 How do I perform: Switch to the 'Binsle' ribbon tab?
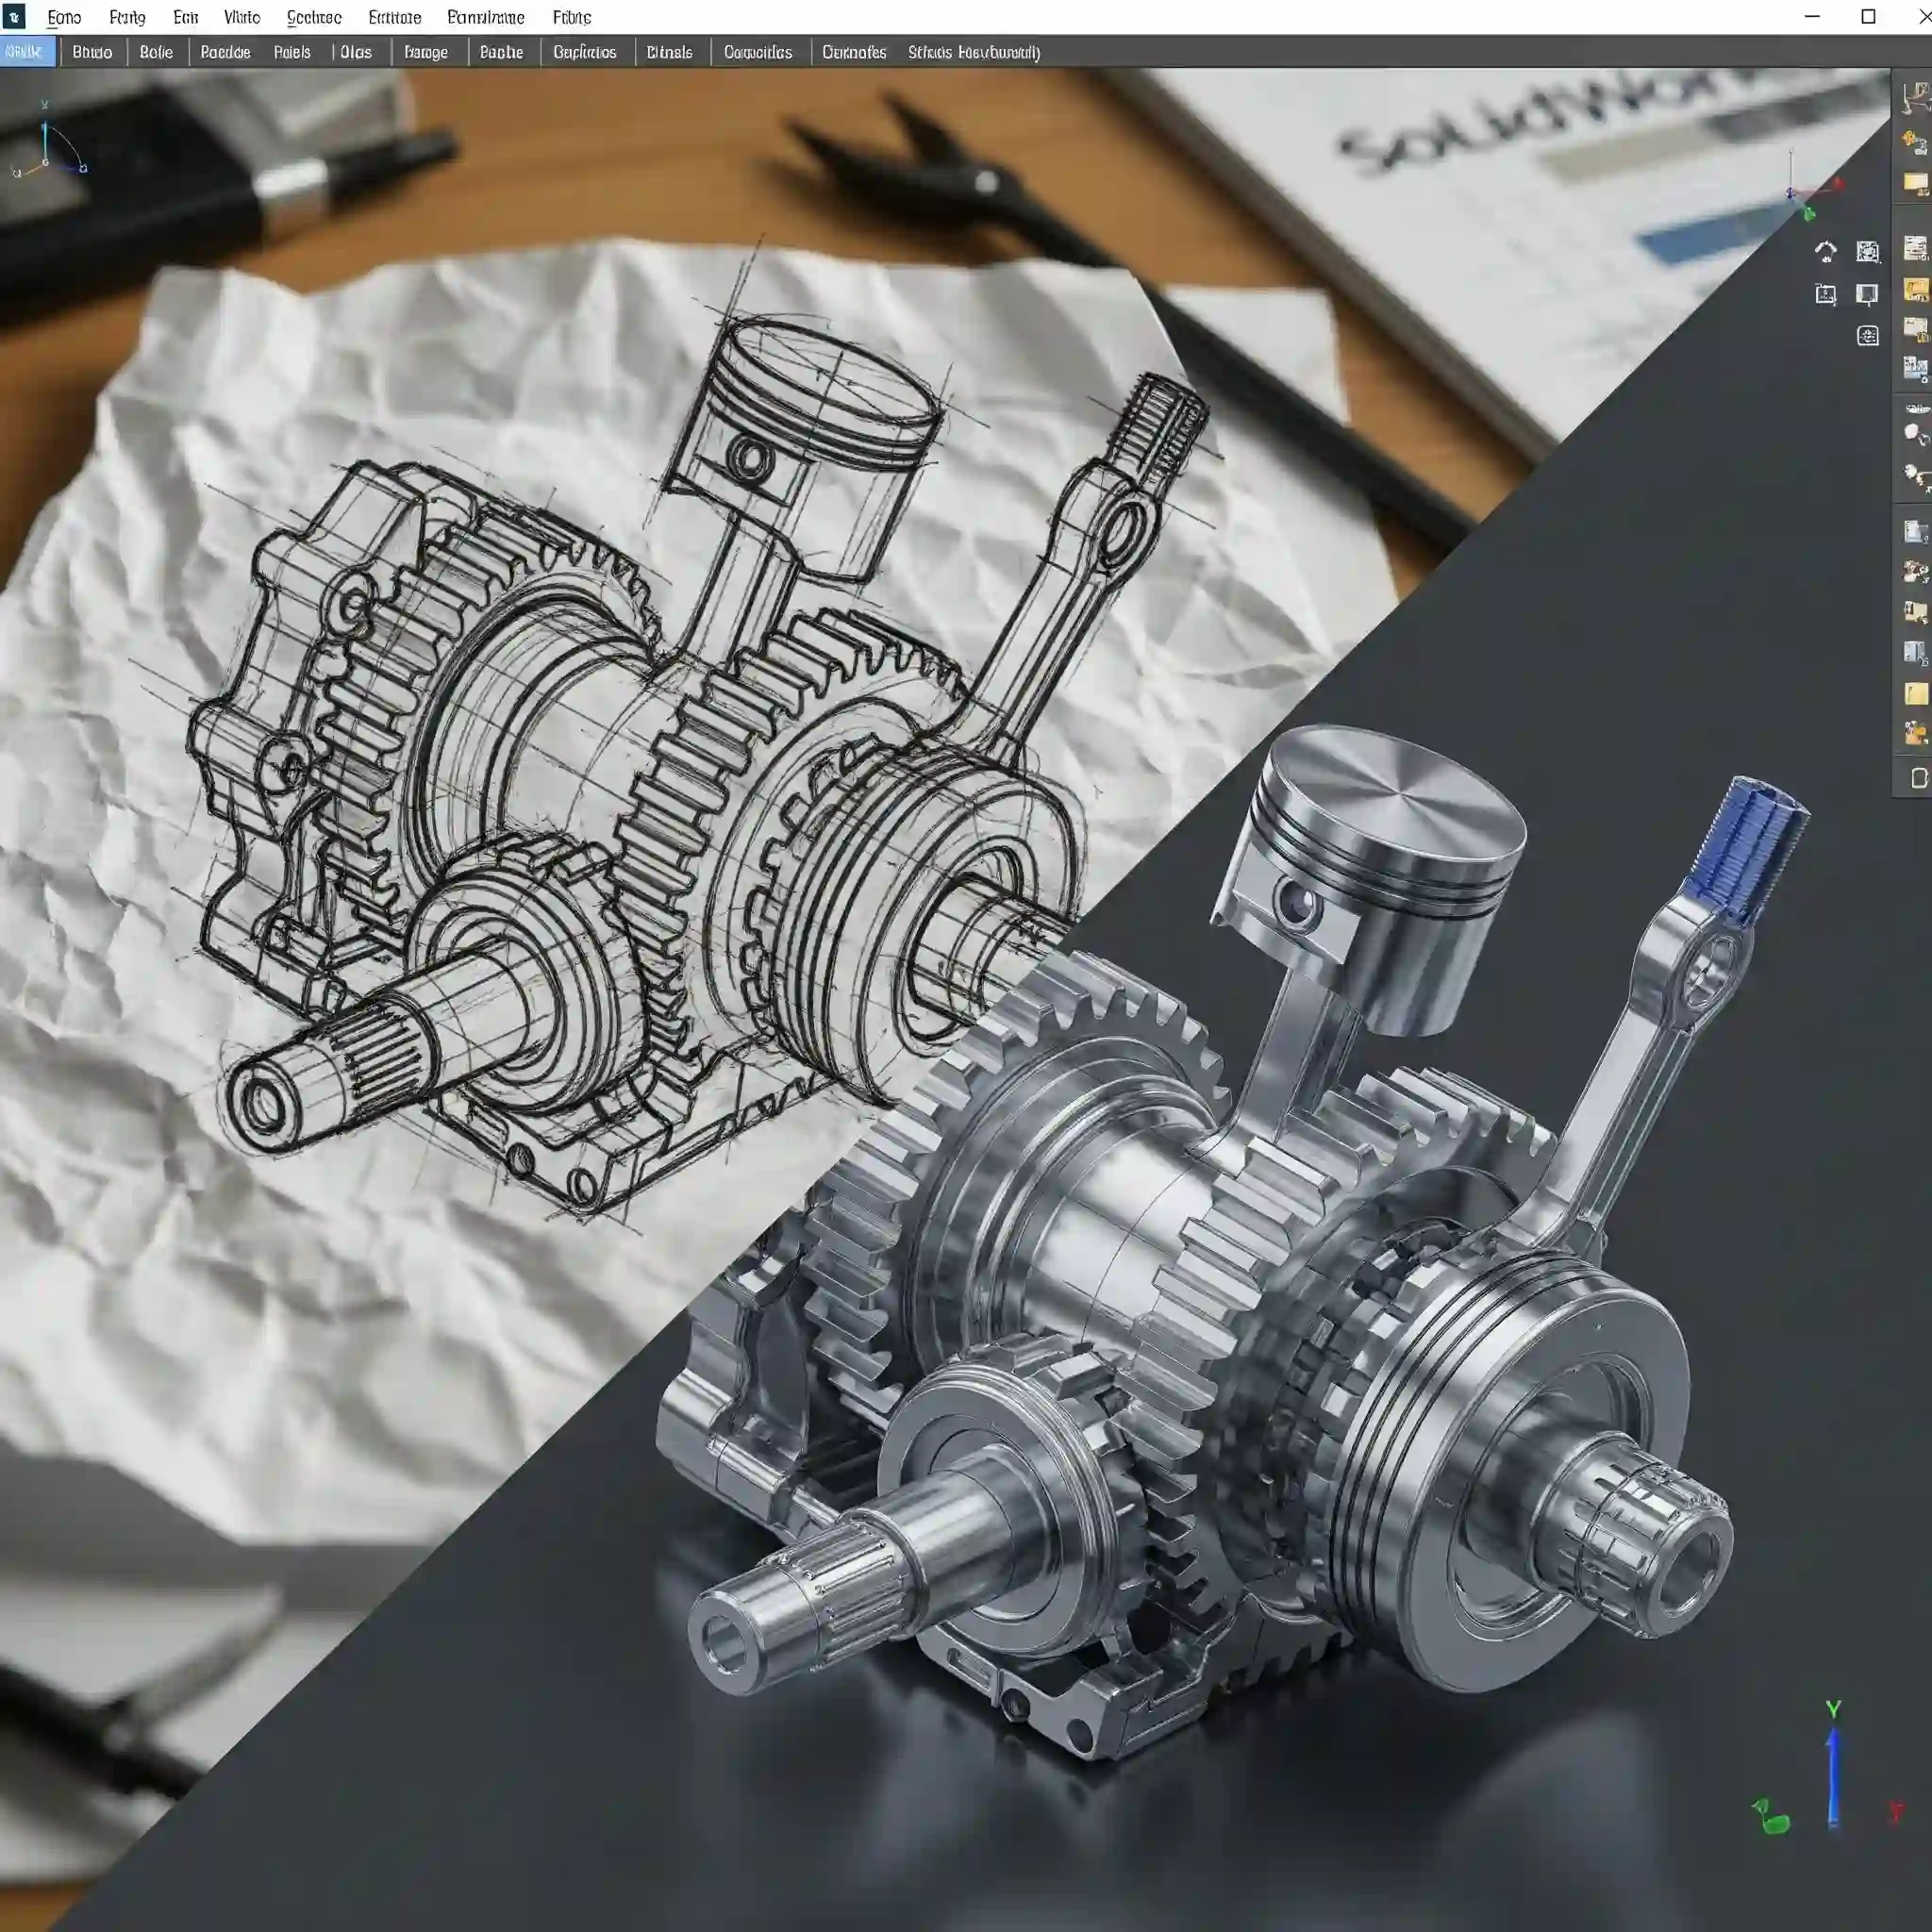point(669,52)
